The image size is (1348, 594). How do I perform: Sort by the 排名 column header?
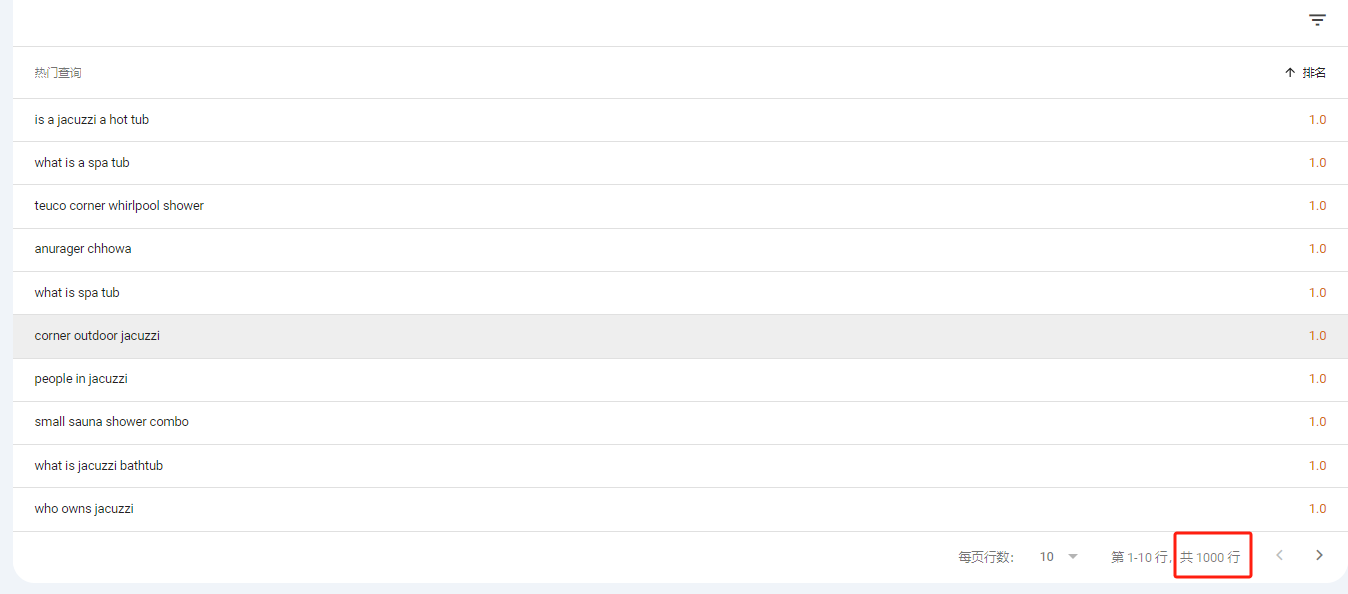coord(1314,73)
